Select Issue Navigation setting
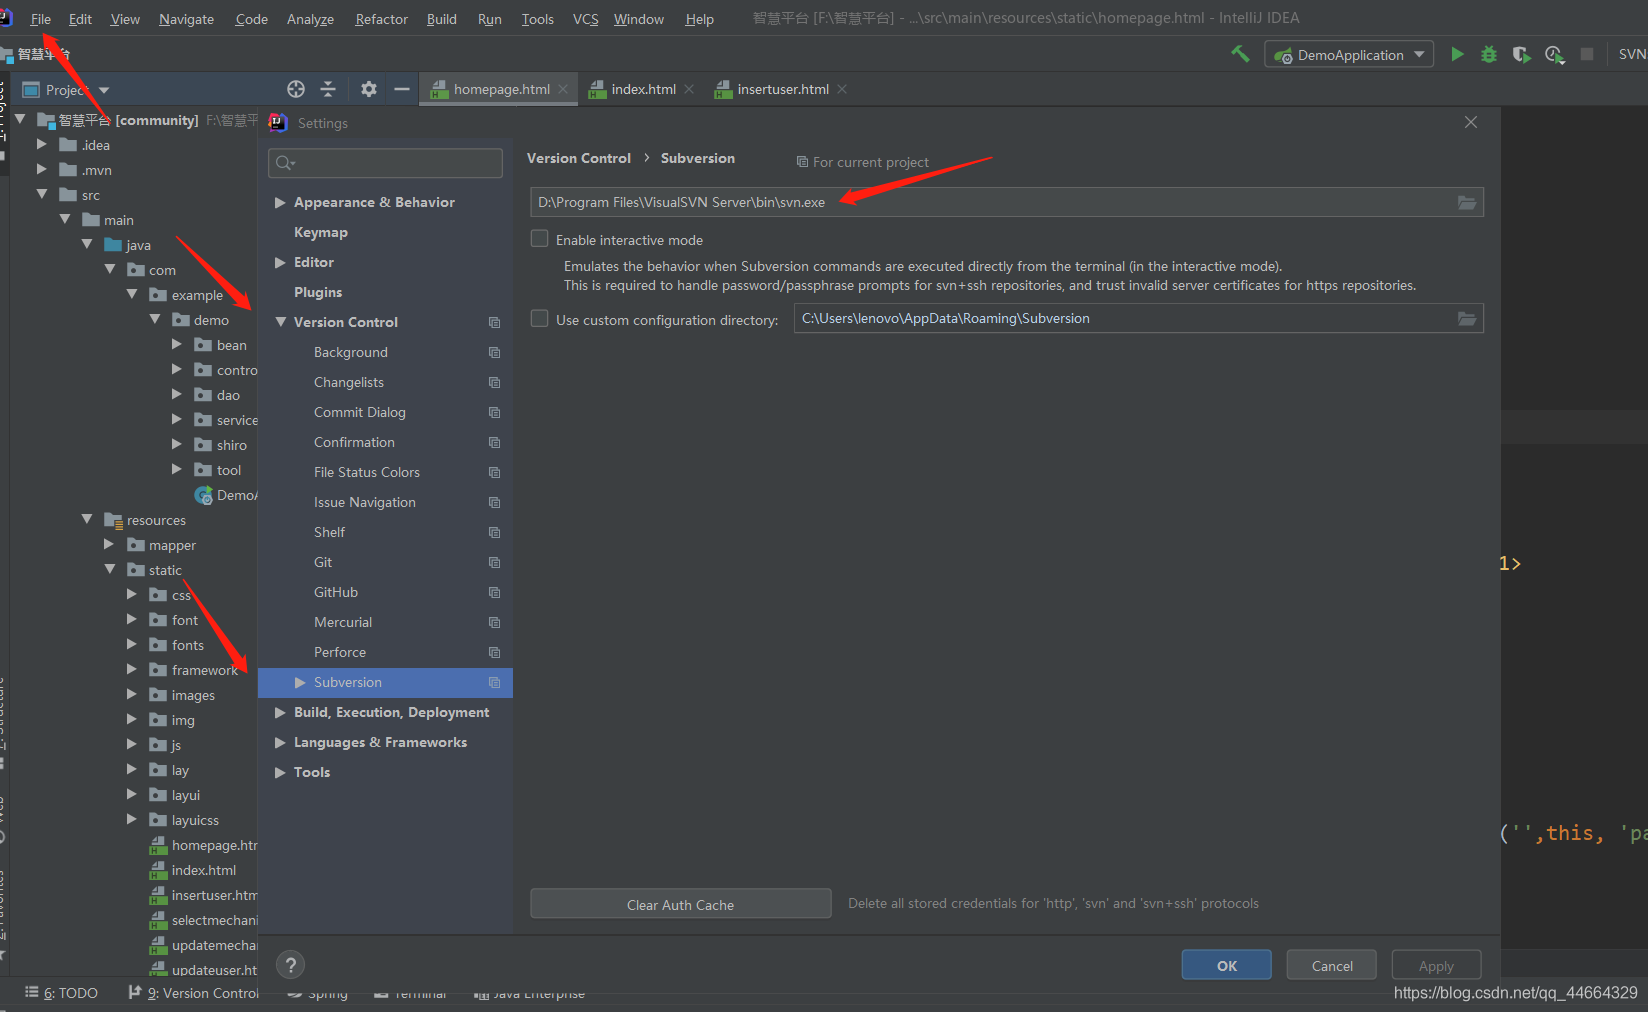 click(x=365, y=502)
